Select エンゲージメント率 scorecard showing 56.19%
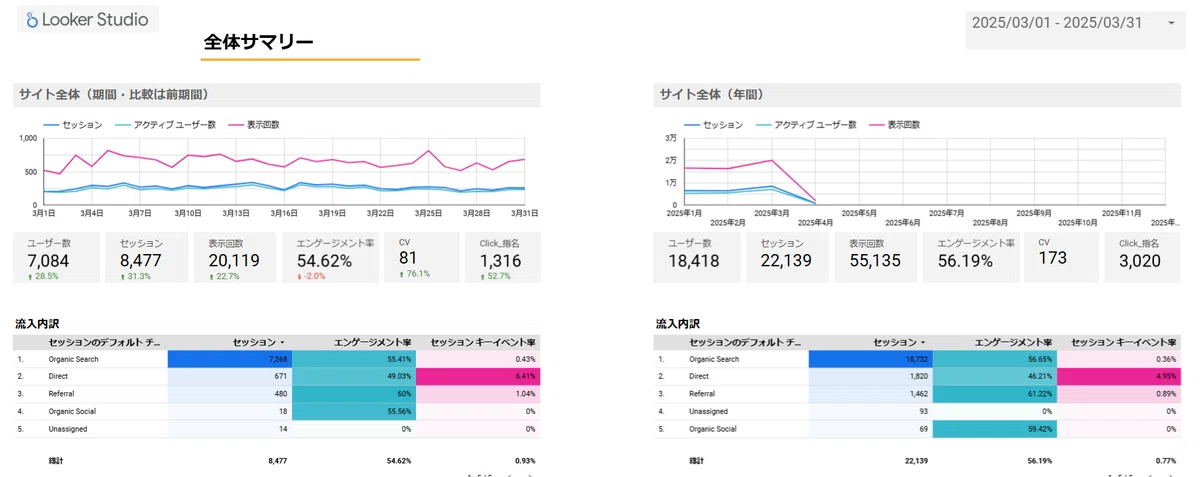This screenshot has height=477, width=1200. [973, 258]
